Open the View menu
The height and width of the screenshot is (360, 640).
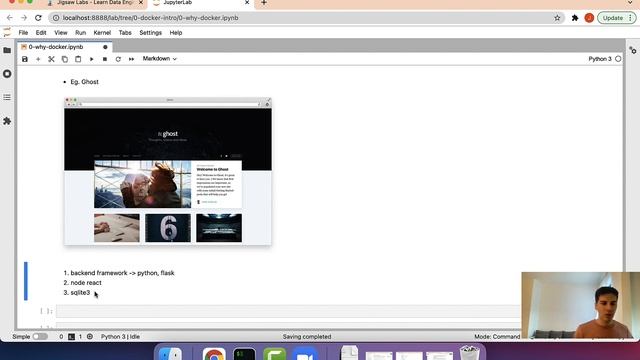[61, 33]
